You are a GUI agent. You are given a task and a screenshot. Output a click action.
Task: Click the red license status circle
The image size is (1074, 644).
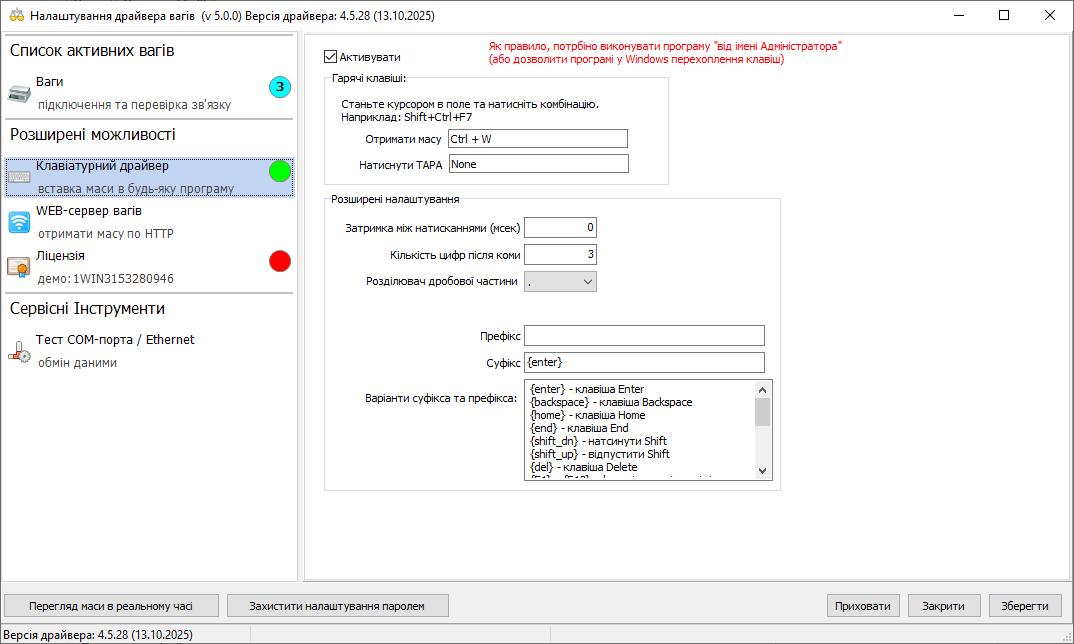(x=280, y=262)
